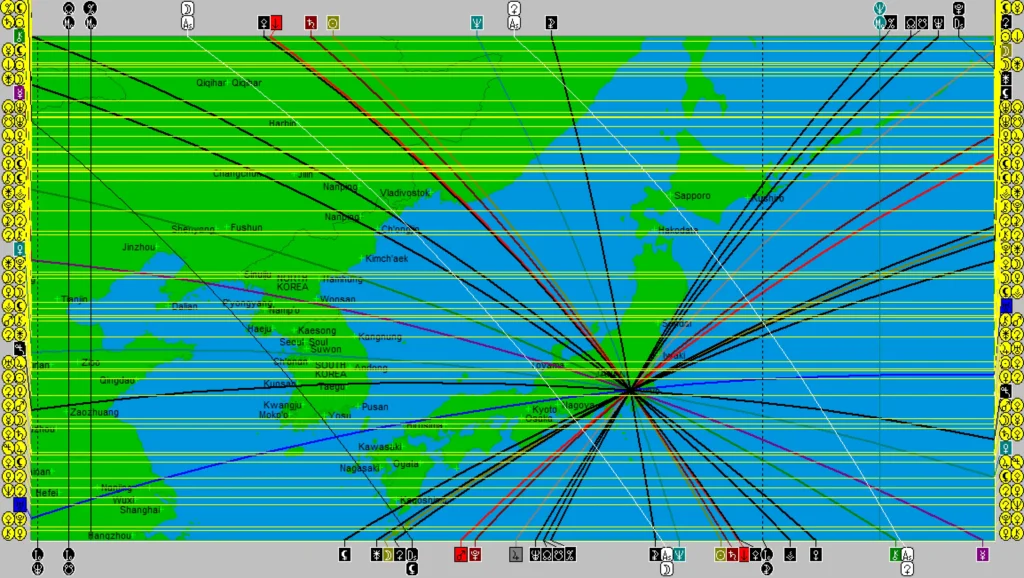Screen dimensions: 1024x578
Task: Select the Shanghai city label
Action: (x=140, y=509)
